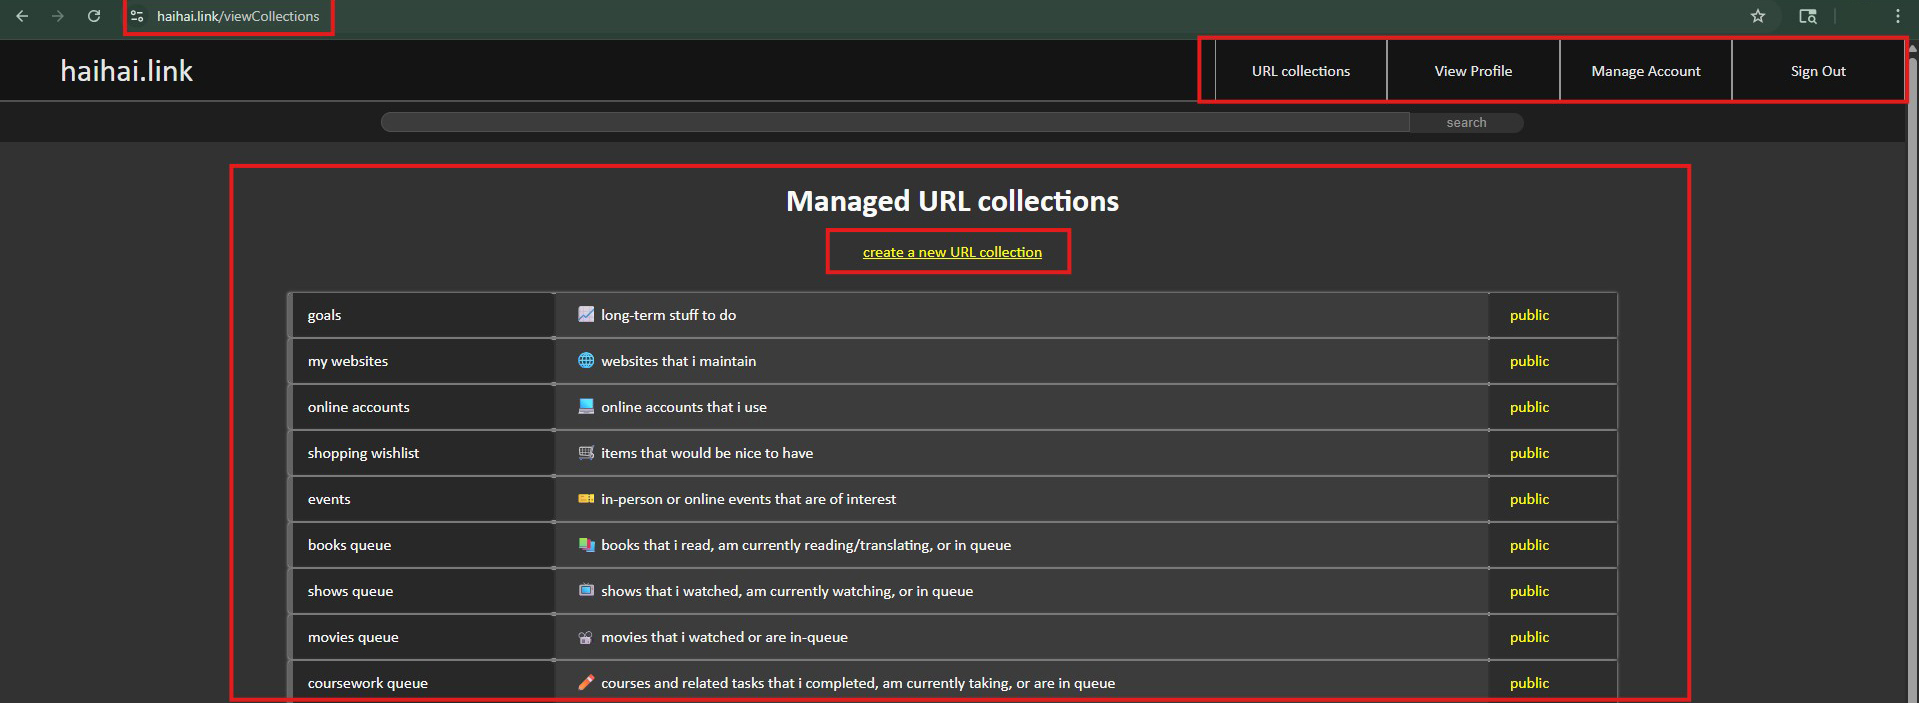Focus the collections search input field
This screenshot has width=1919, height=703.
(895, 122)
